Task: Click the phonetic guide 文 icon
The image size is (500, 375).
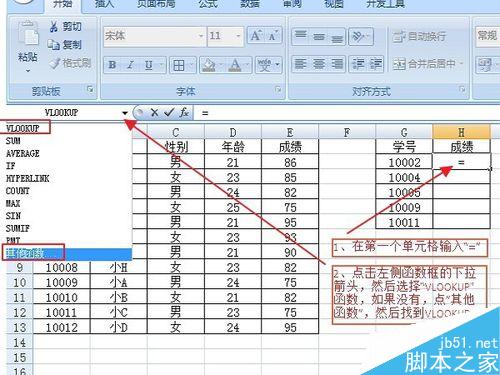Action: point(265,65)
